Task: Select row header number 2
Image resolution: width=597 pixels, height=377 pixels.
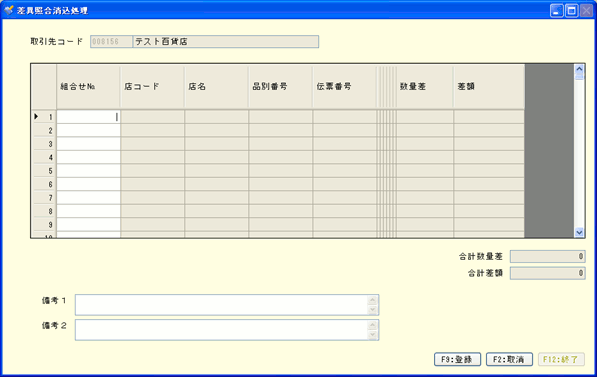Action: click(x=44, y=130)
